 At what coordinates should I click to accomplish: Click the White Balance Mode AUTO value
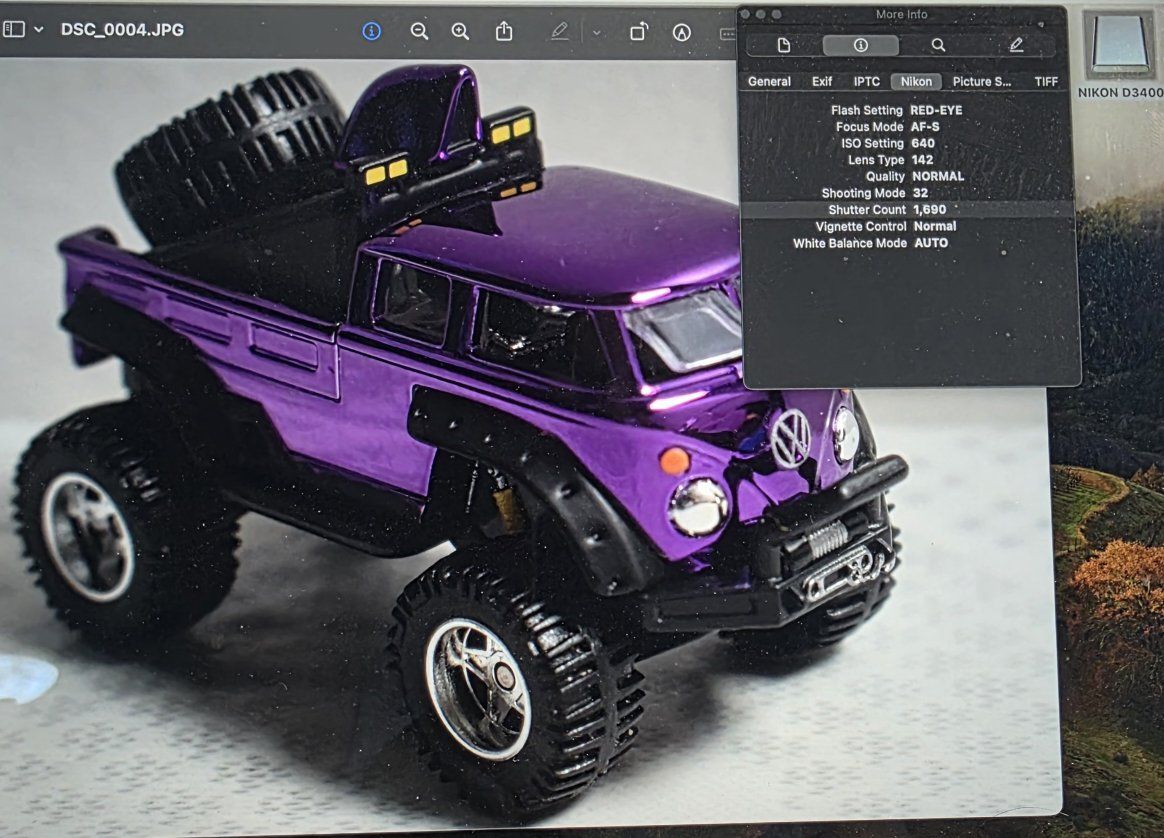tap(931, 243)
